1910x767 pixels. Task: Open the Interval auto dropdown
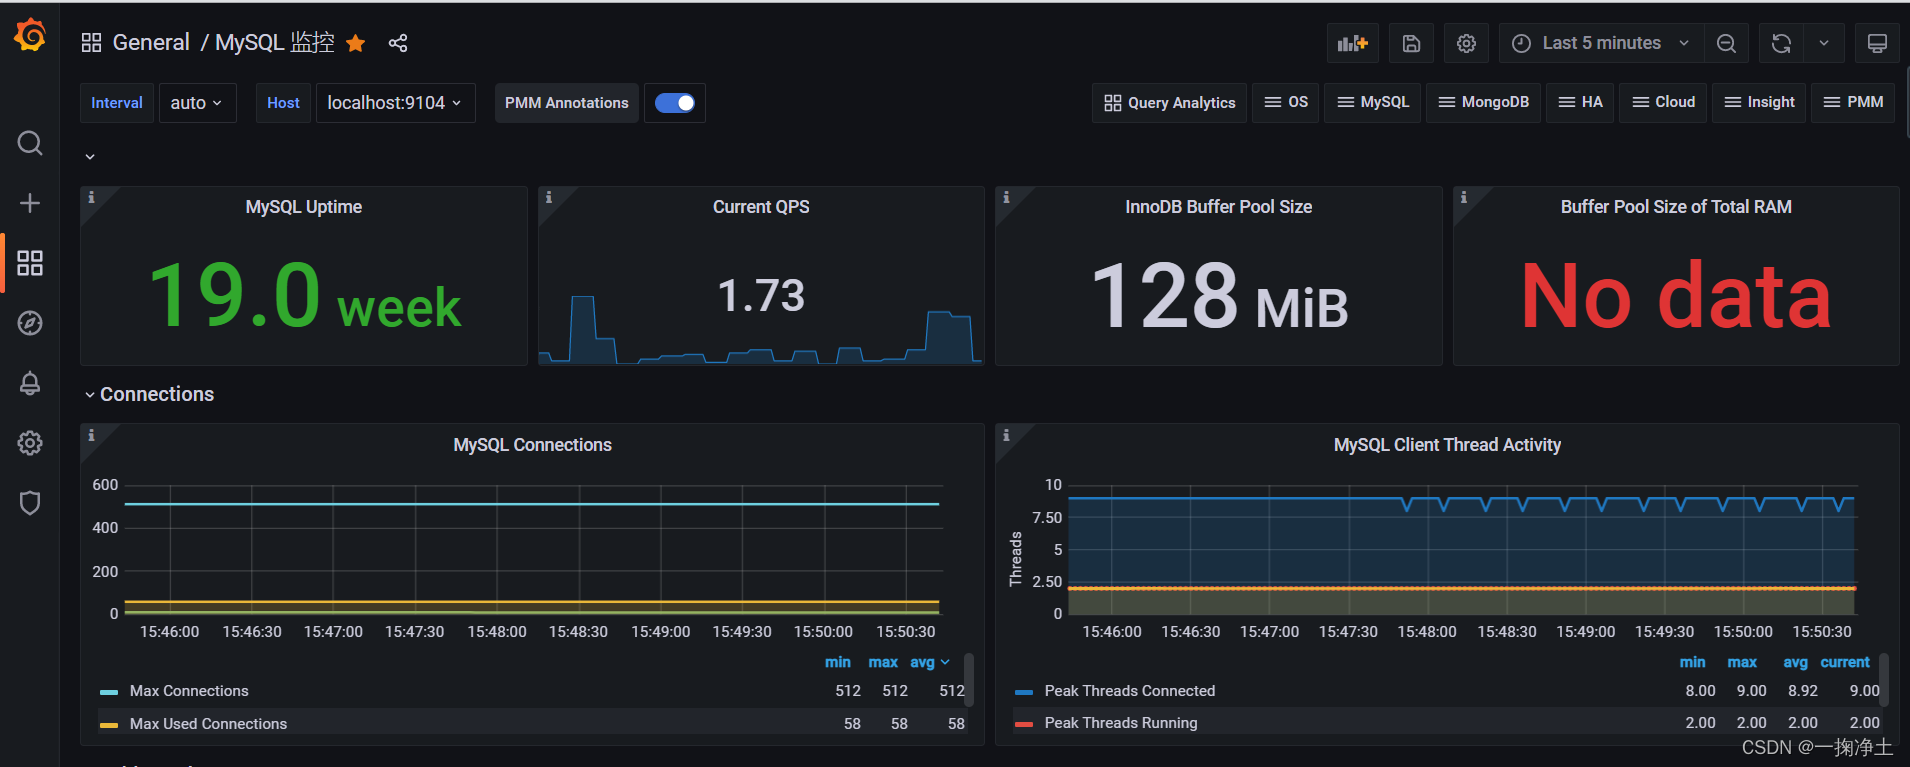[197, 103]
